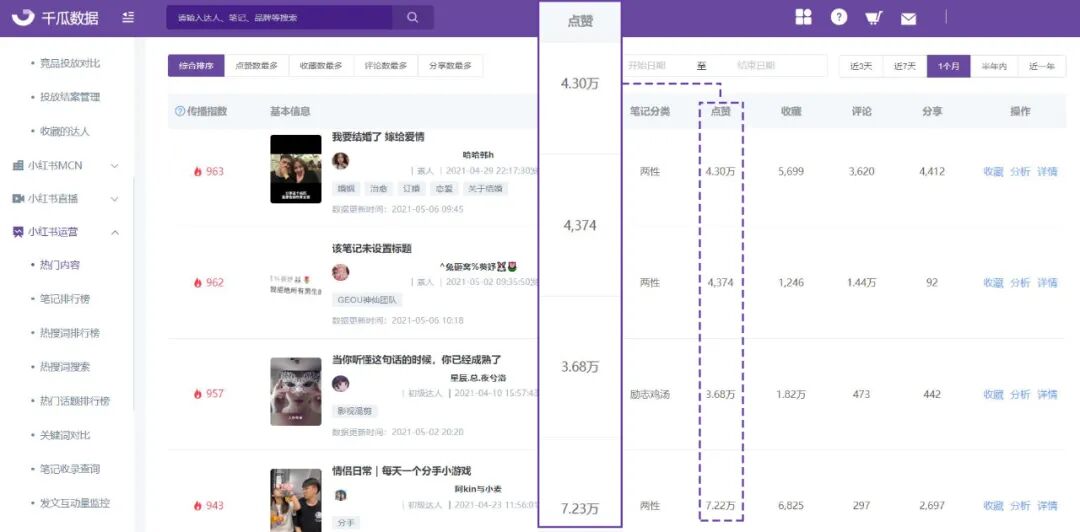This screenshot has height=532, width=1080.
Task: Select the 收藏数最多 sort tab
Action: tap(321, 66)
